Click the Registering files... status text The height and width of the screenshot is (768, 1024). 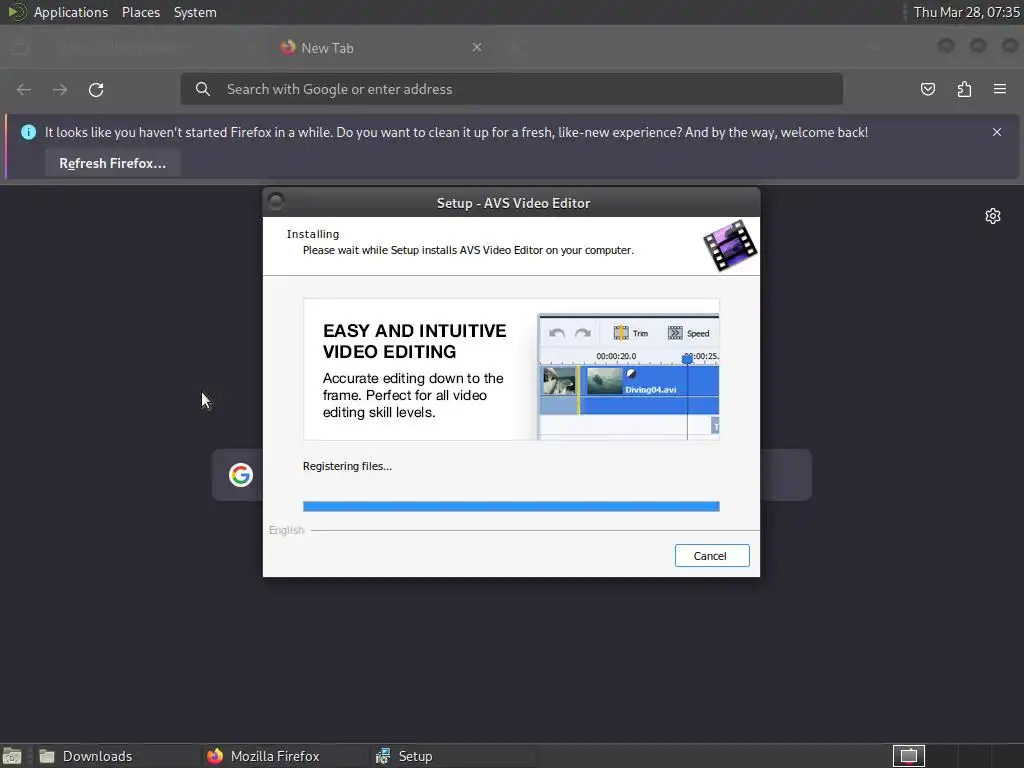tap(347, 466)
